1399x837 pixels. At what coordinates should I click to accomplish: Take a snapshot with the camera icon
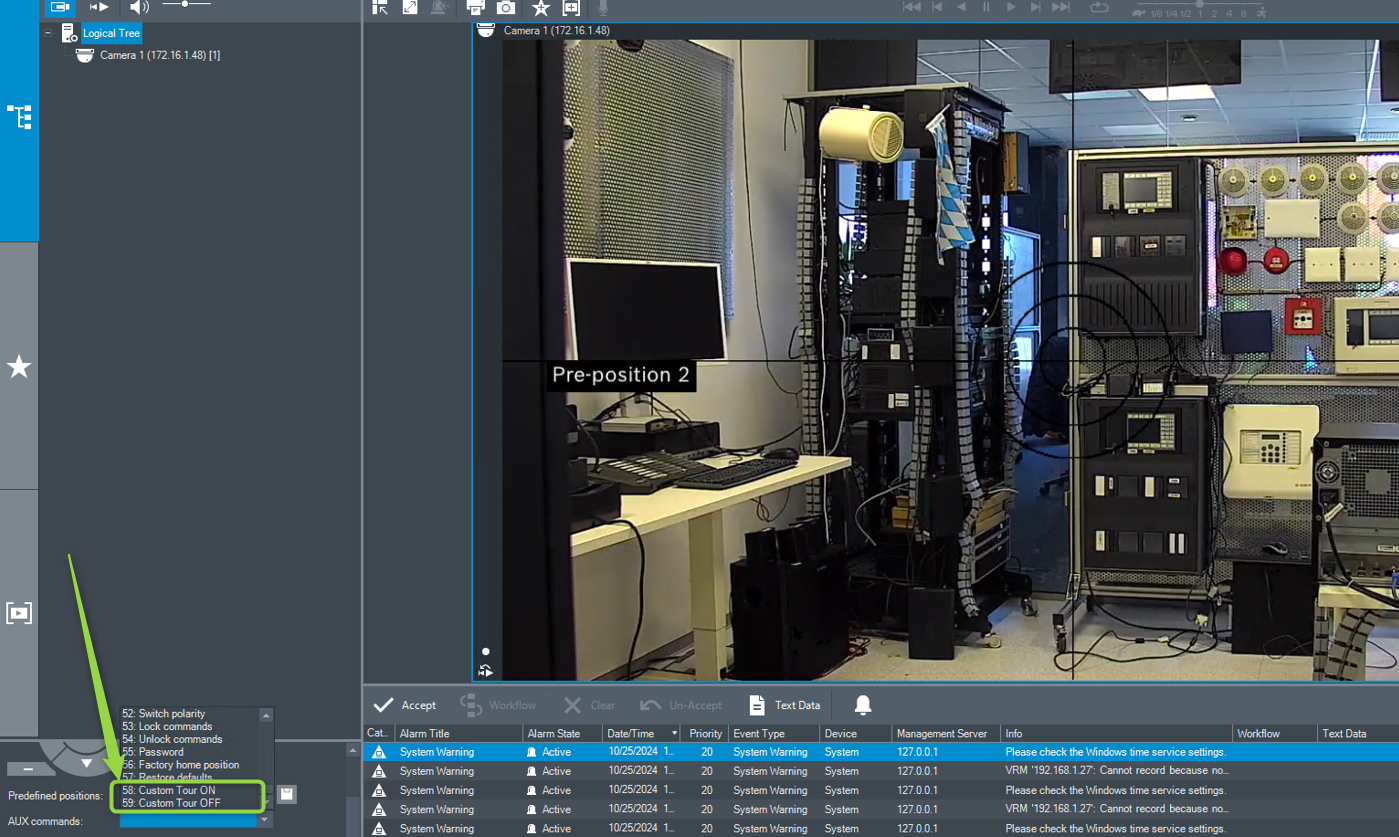507,8
